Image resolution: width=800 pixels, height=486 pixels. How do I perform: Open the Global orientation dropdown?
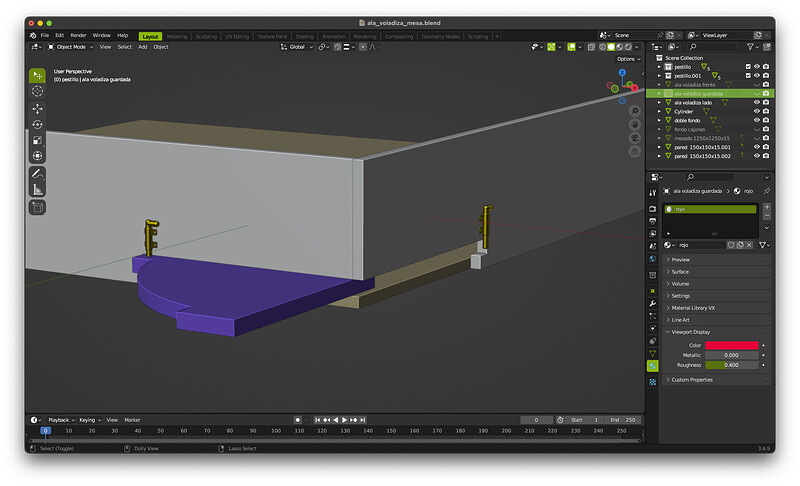pos(297,47)
